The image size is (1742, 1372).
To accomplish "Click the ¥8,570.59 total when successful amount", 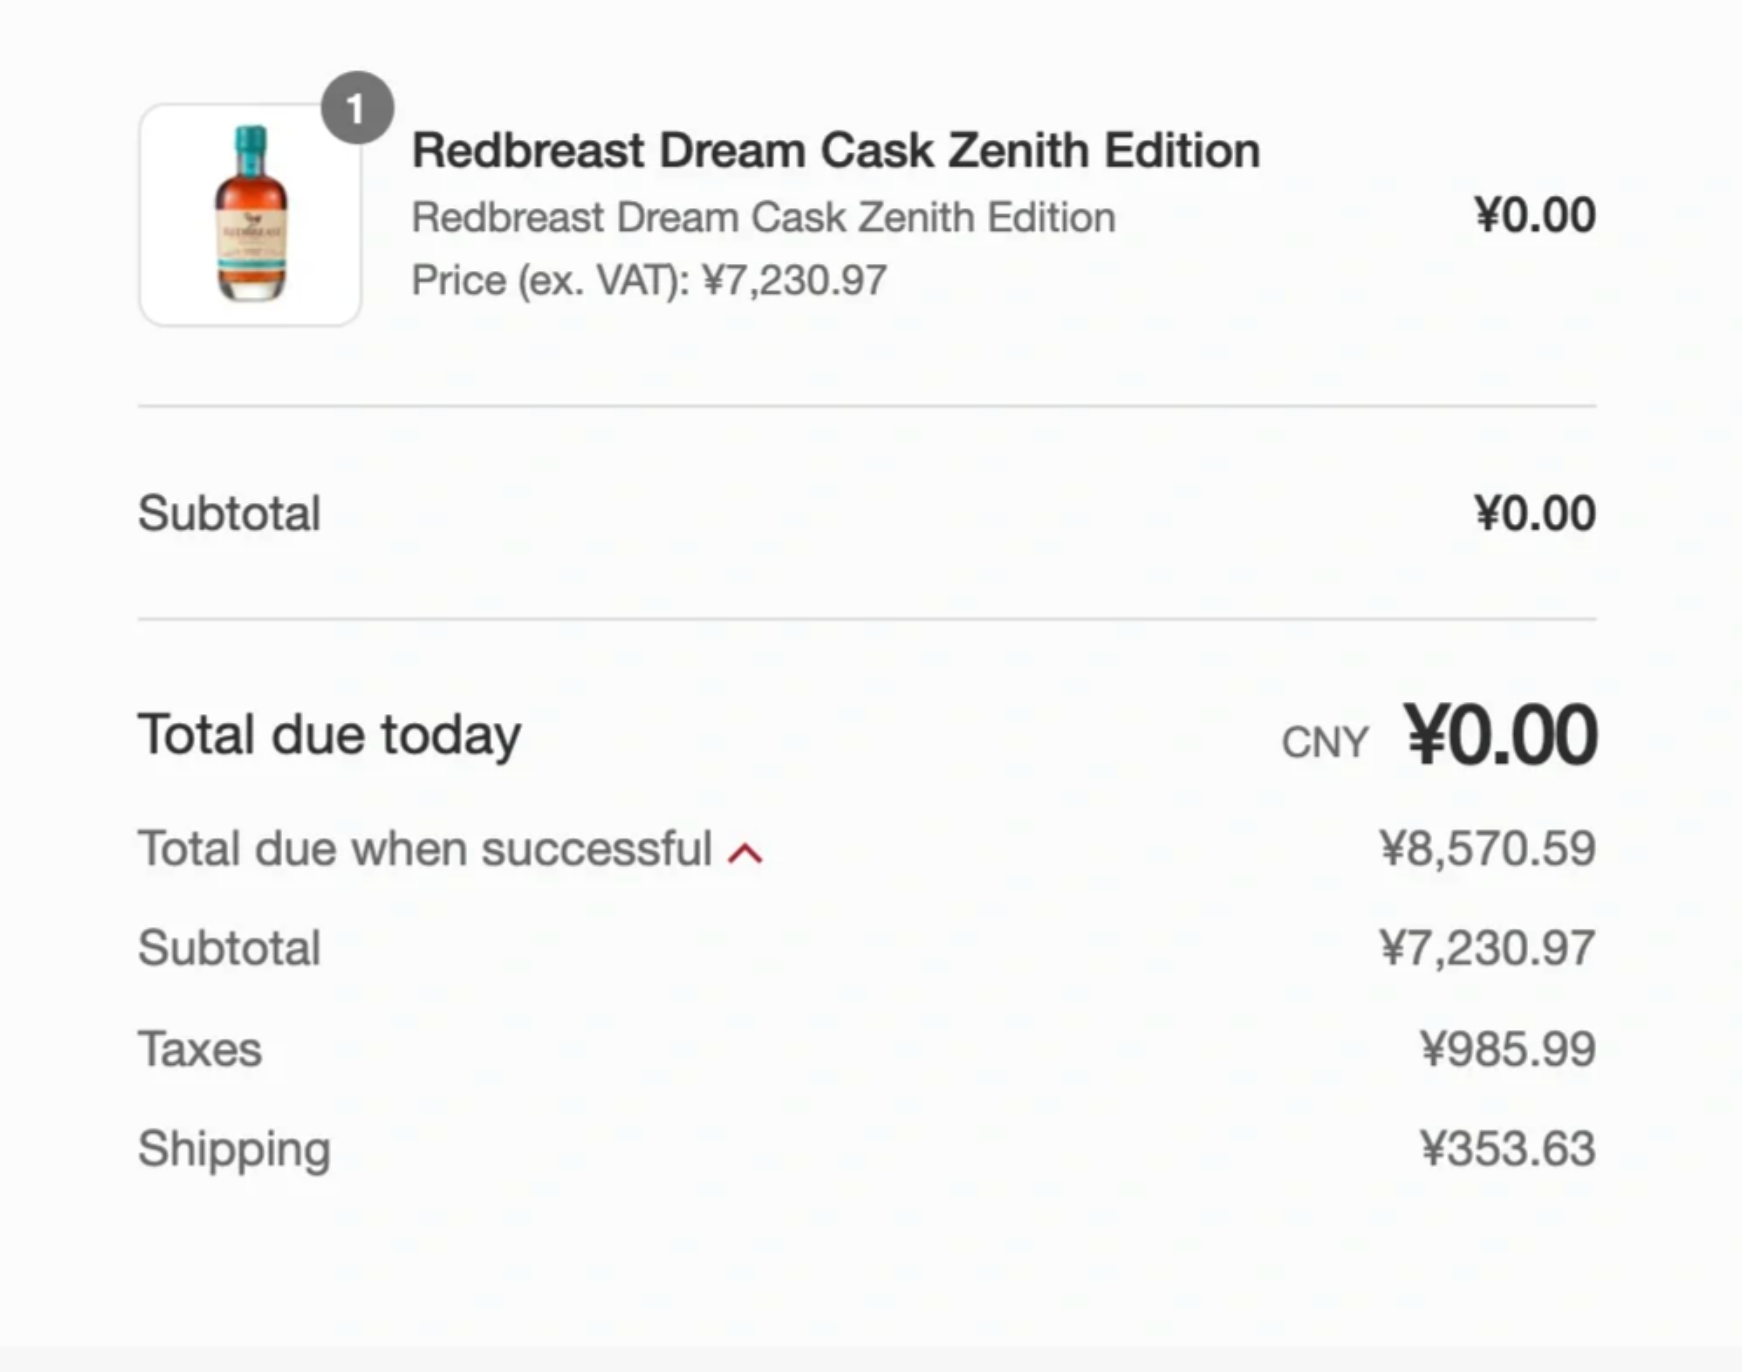I will coord(1486,849).
